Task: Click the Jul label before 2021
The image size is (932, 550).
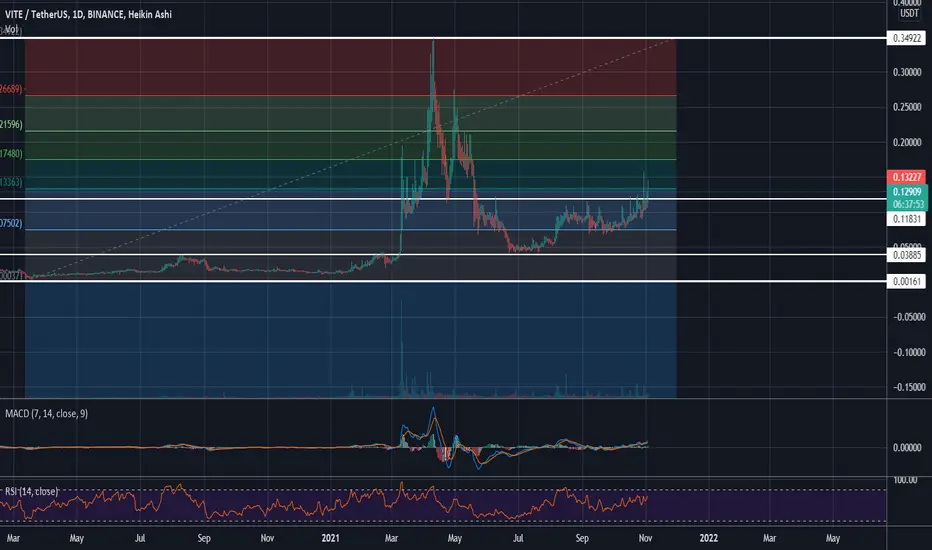Action: click(x=140, y=538)
